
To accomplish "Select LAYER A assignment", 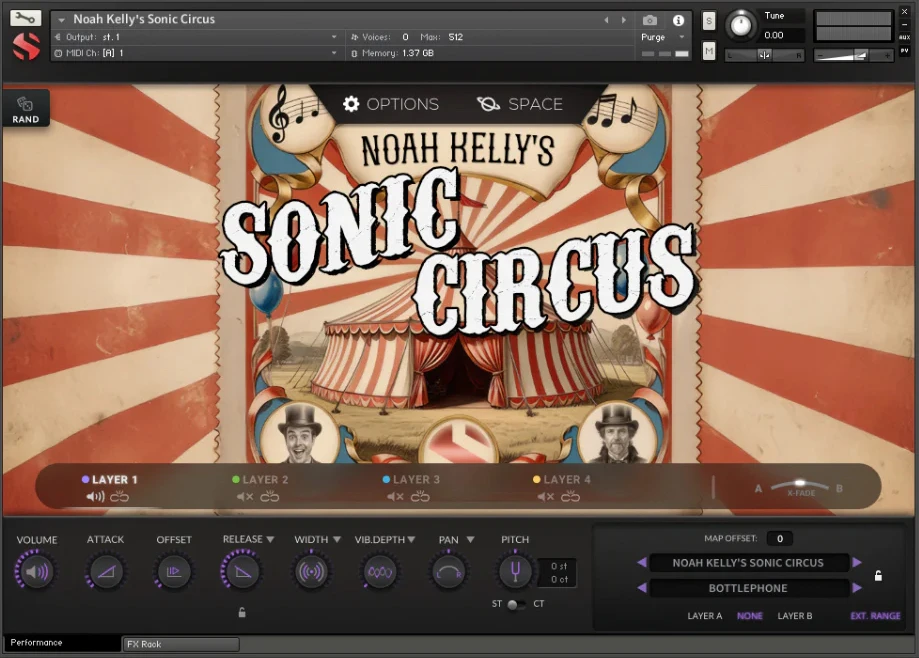I will click(704, 616).
